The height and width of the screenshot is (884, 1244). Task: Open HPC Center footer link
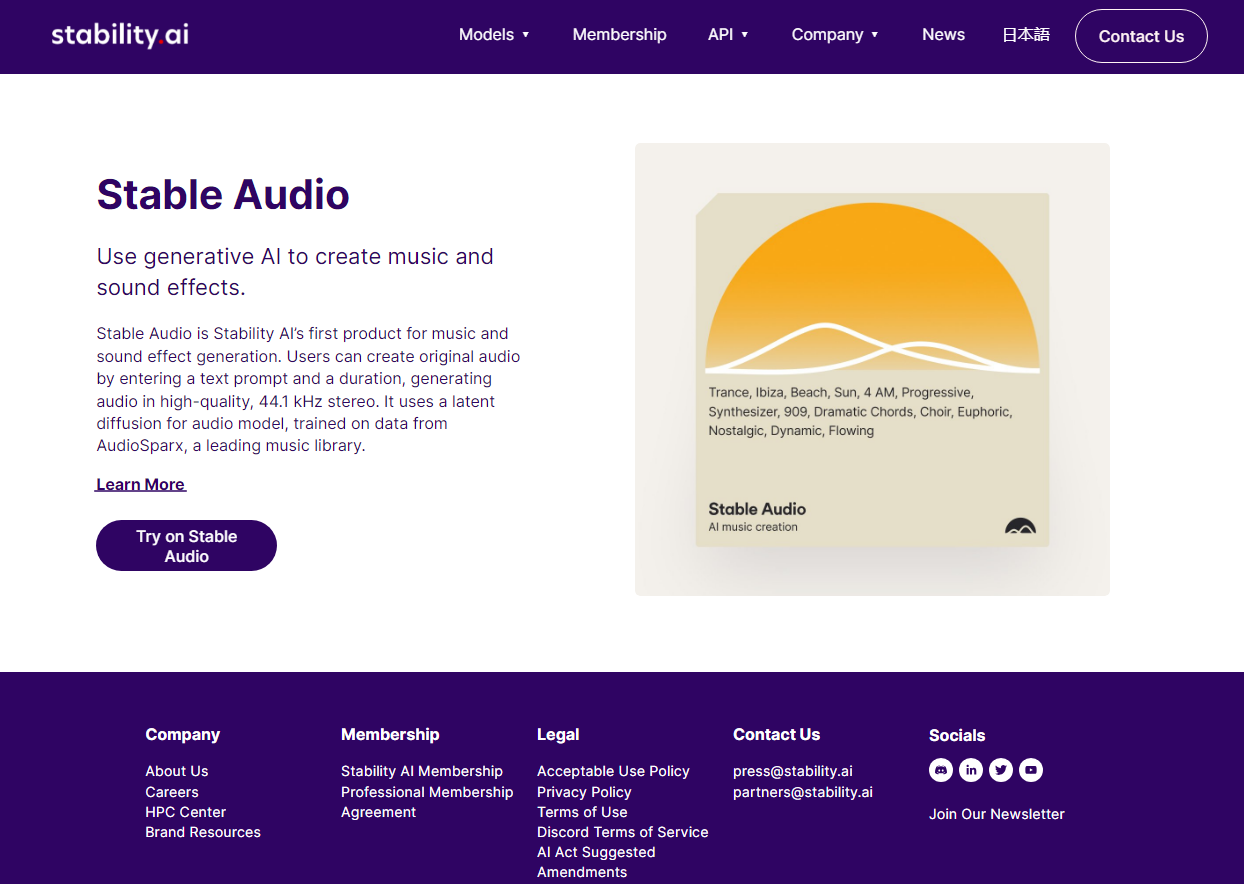coord(186,812)
